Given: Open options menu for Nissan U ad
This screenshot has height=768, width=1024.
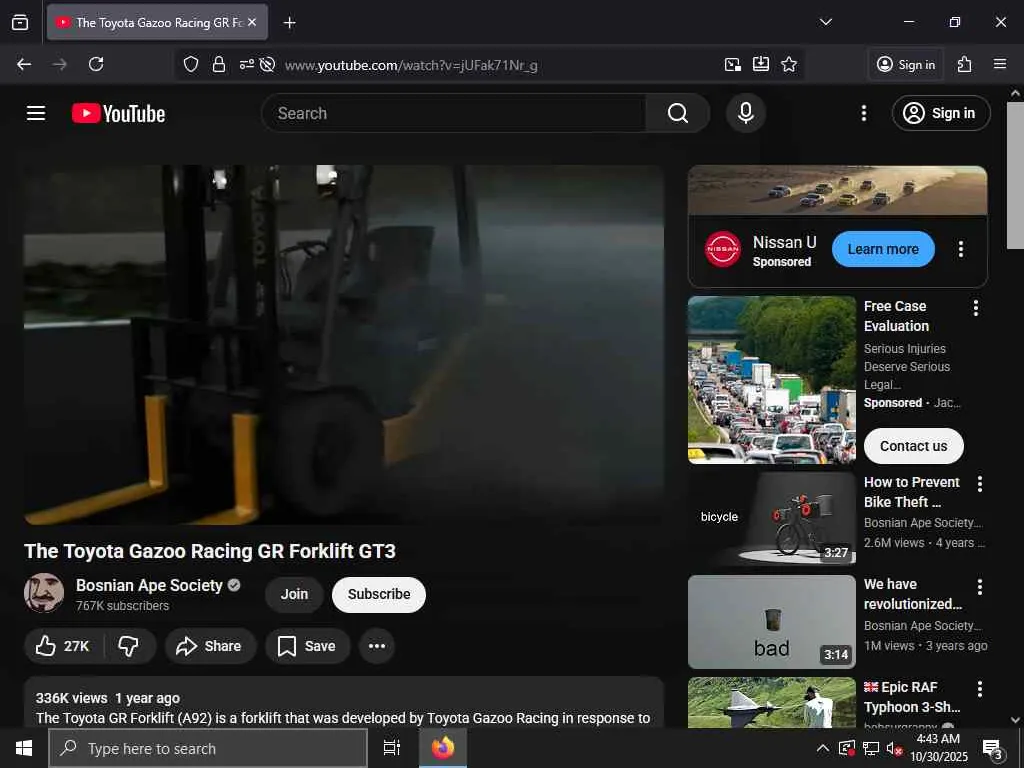Looking at the screenshot, I should point(961,249).
